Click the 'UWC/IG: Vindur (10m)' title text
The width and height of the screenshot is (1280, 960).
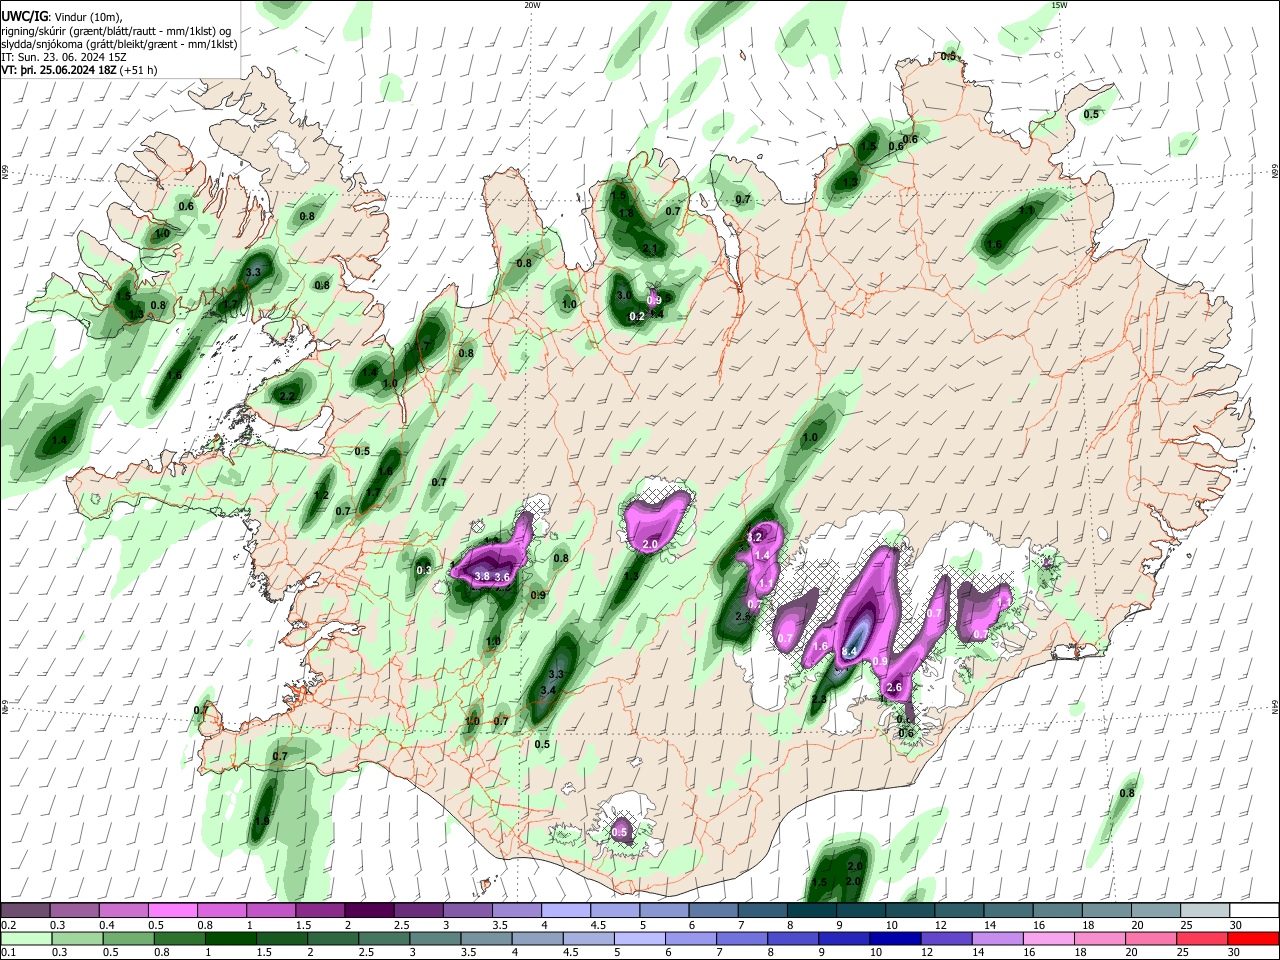(x=61, y=17)
